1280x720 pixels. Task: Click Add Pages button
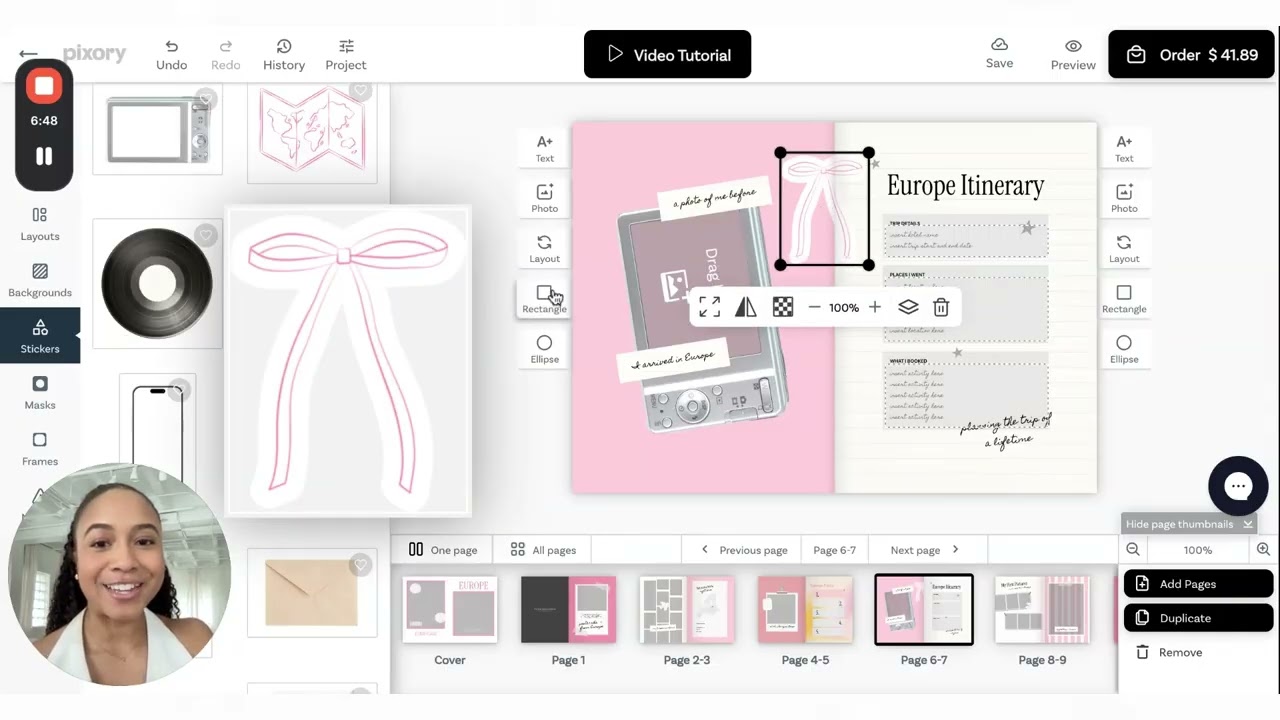[x=1199, y=584]
